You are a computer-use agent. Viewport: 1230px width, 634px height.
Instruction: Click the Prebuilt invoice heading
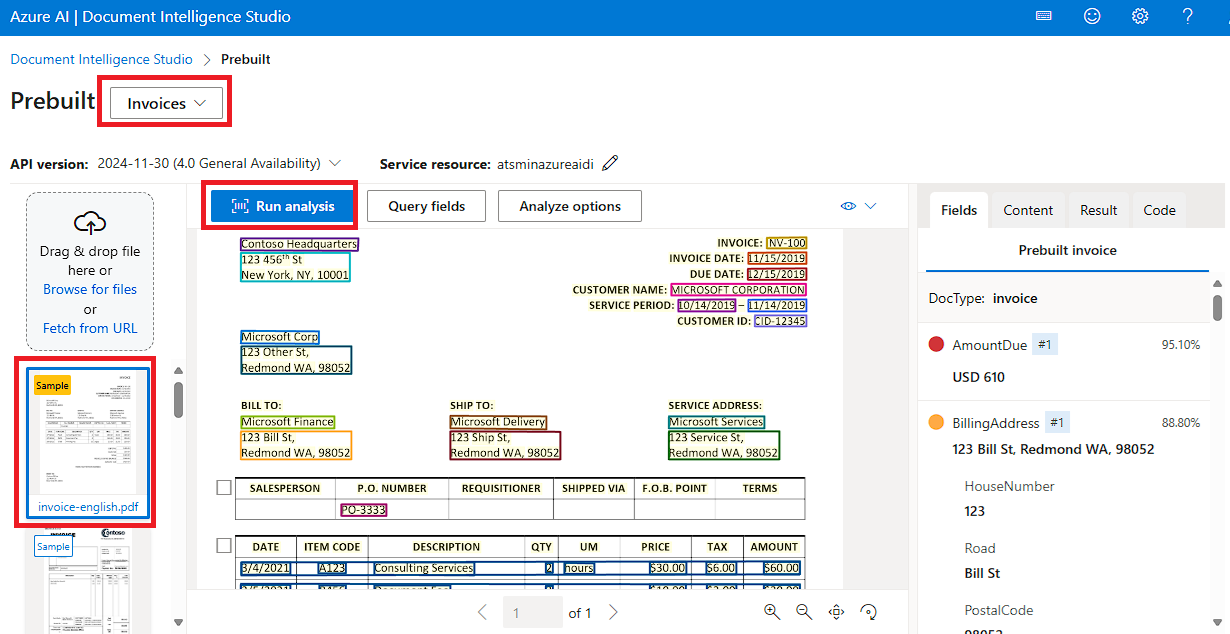tap(1067, 250)
